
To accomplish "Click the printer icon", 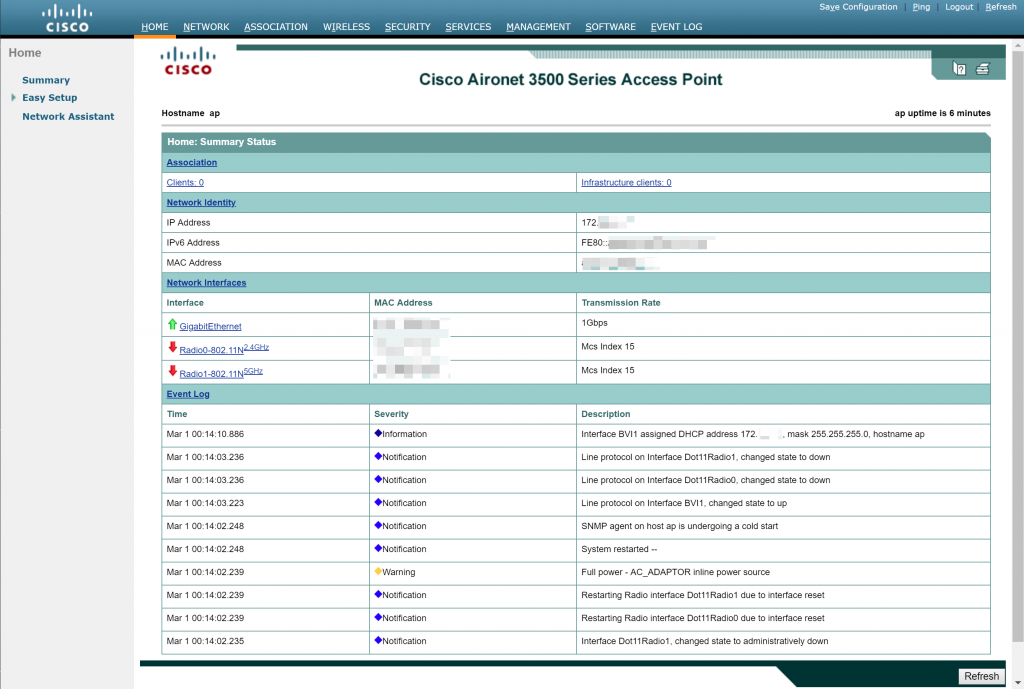I will (x=982, y=69).
